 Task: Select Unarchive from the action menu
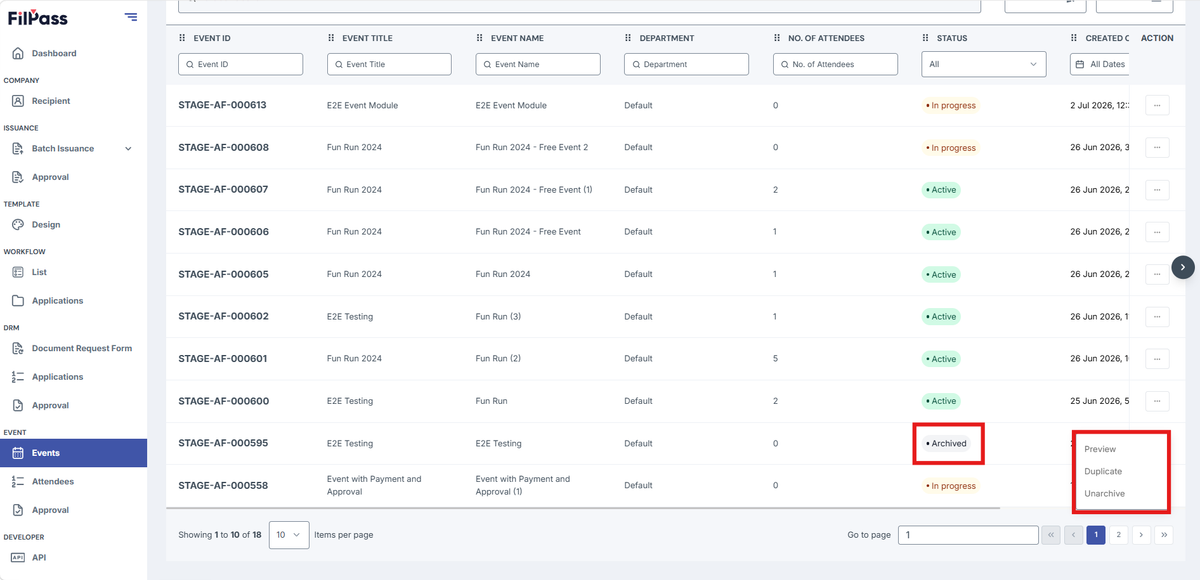(1104, 494)
